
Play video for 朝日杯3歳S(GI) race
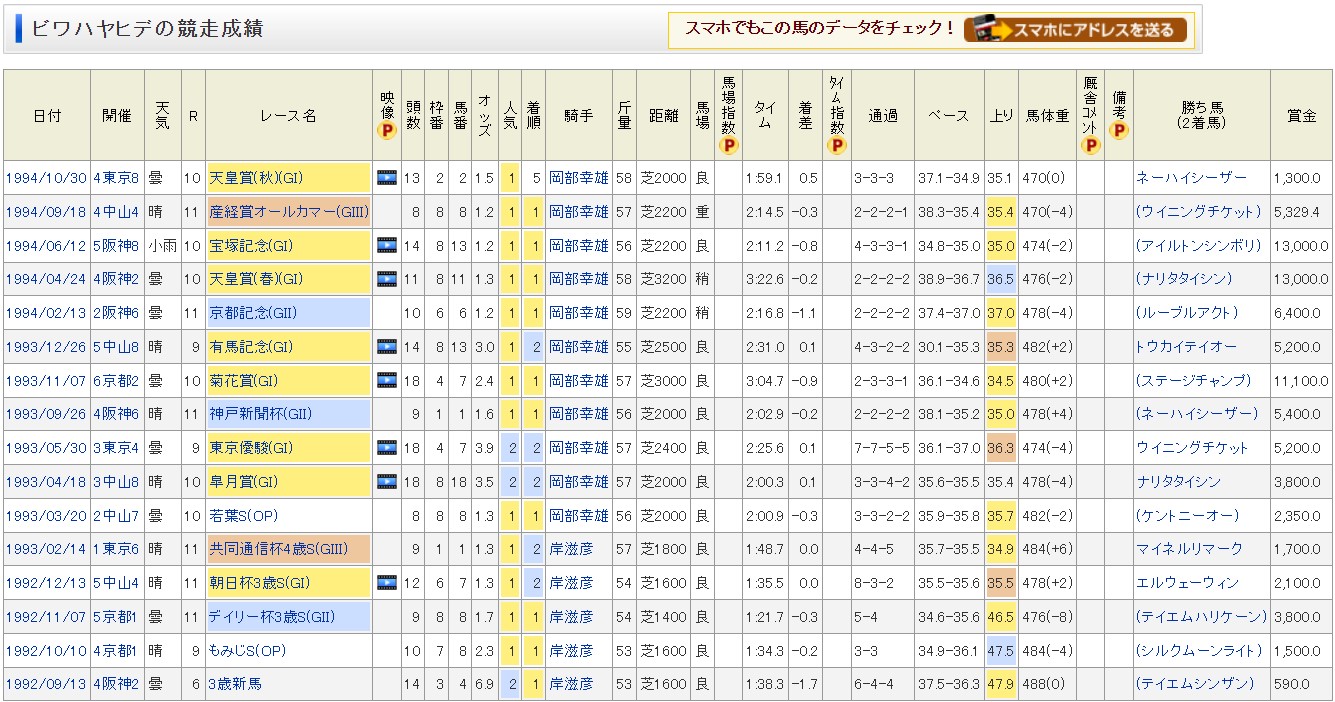point(387,583)
